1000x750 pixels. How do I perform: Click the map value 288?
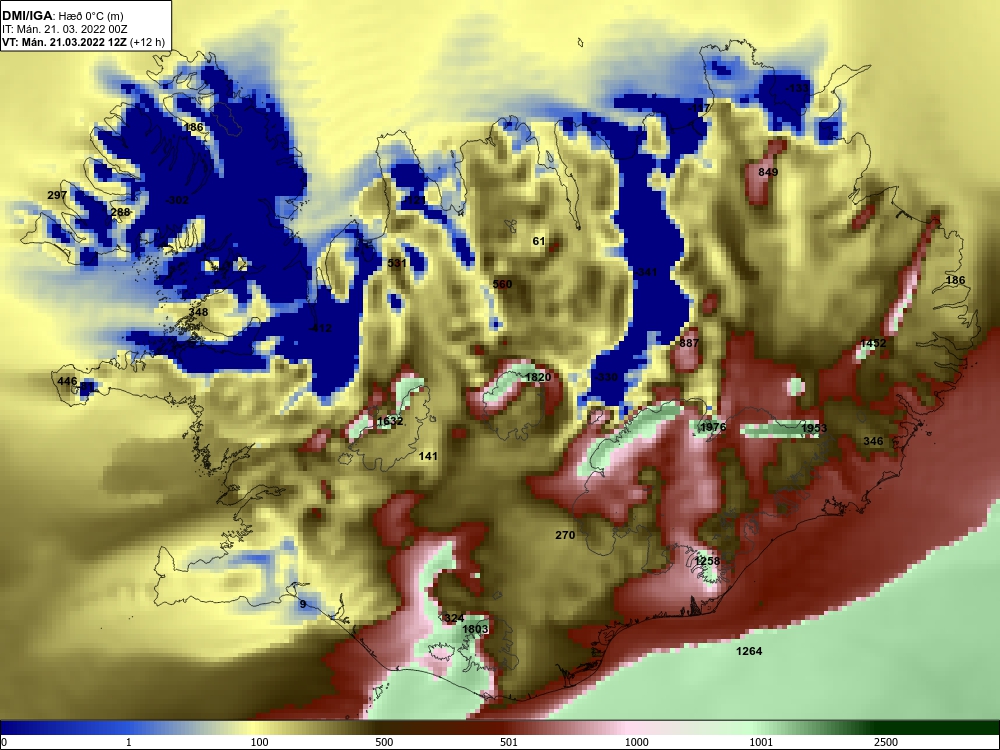tap(120, 212)
